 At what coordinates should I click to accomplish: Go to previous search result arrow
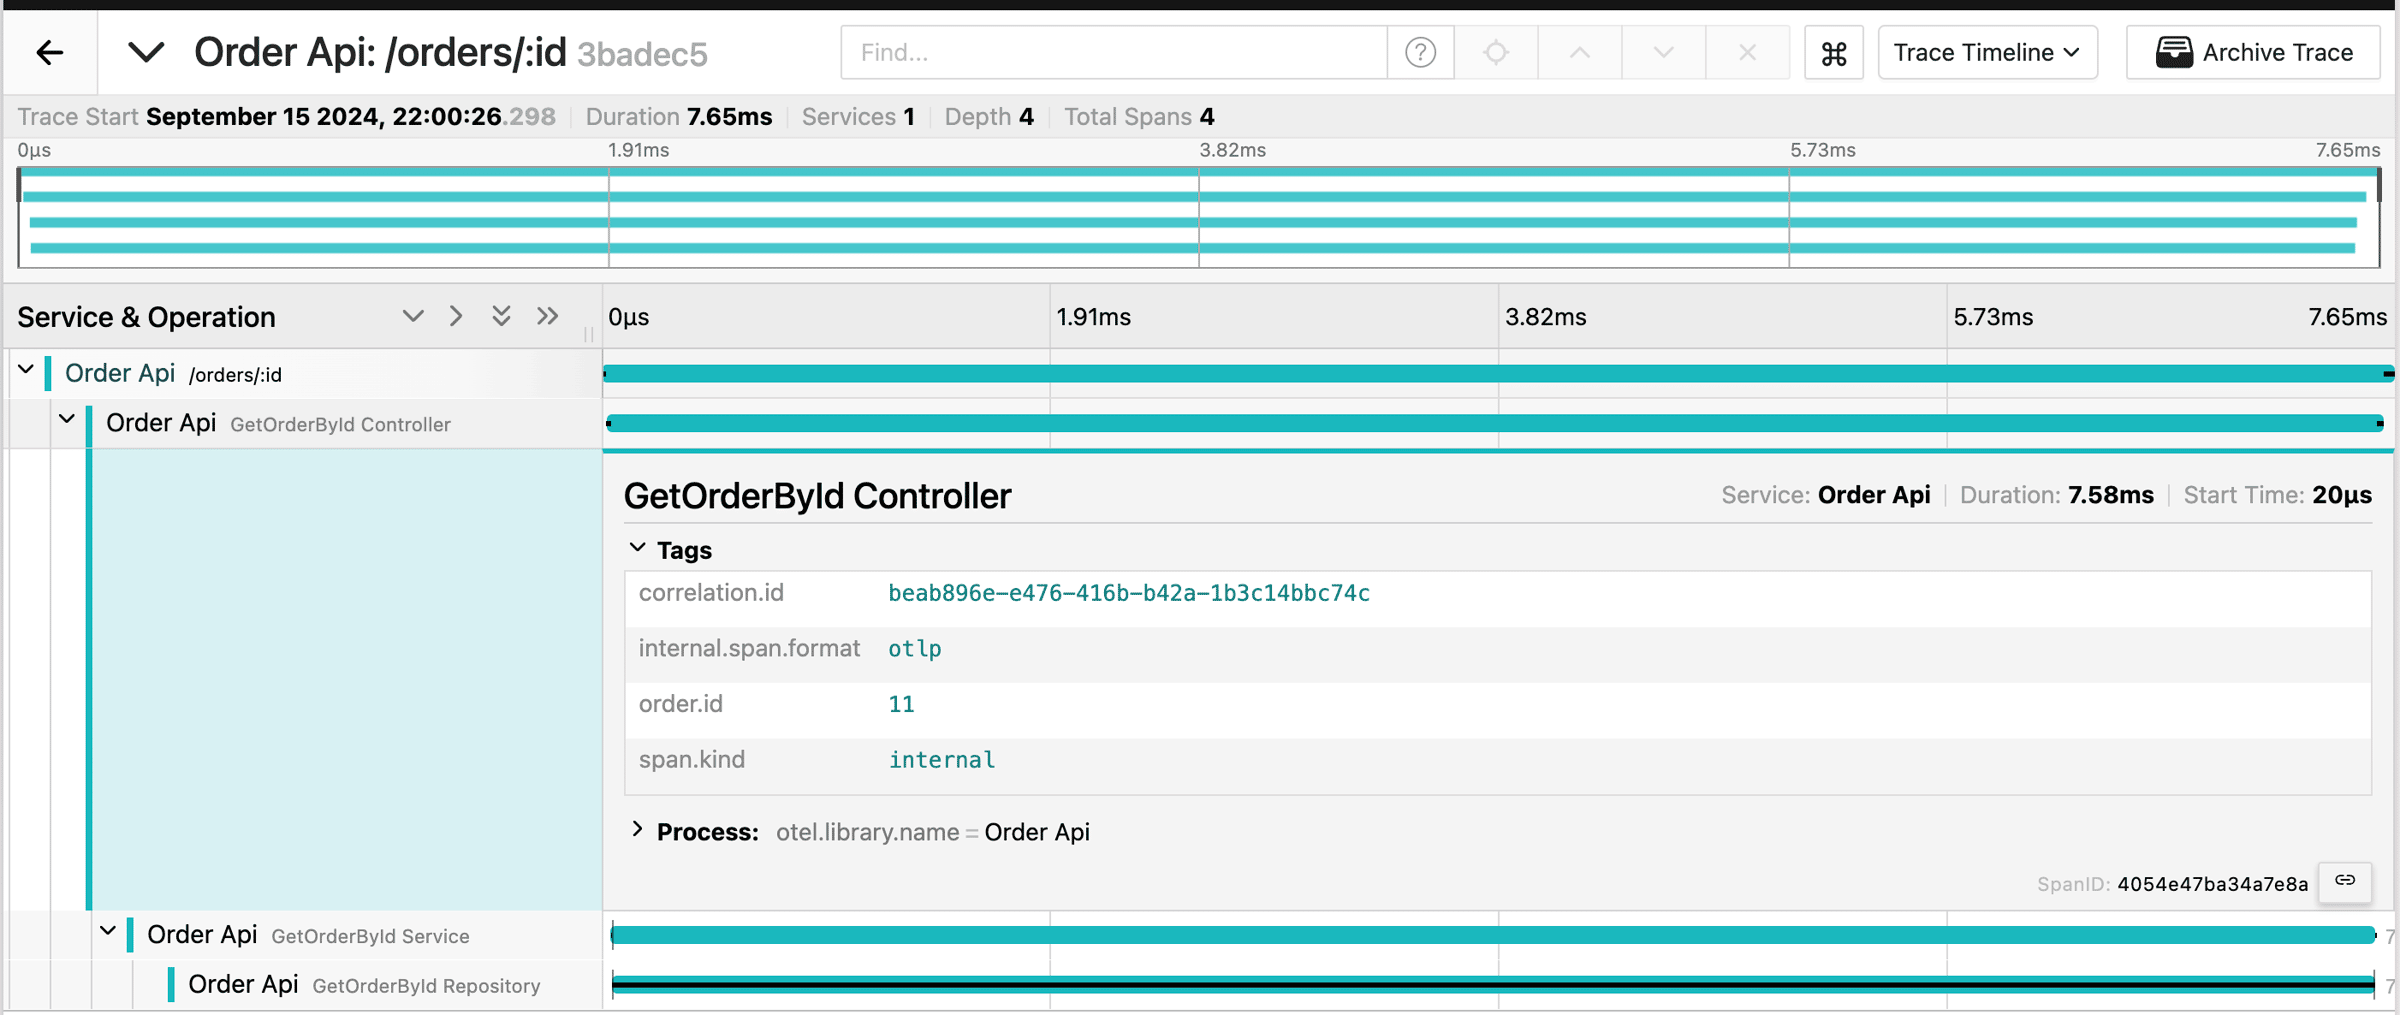pos(1580,53)
